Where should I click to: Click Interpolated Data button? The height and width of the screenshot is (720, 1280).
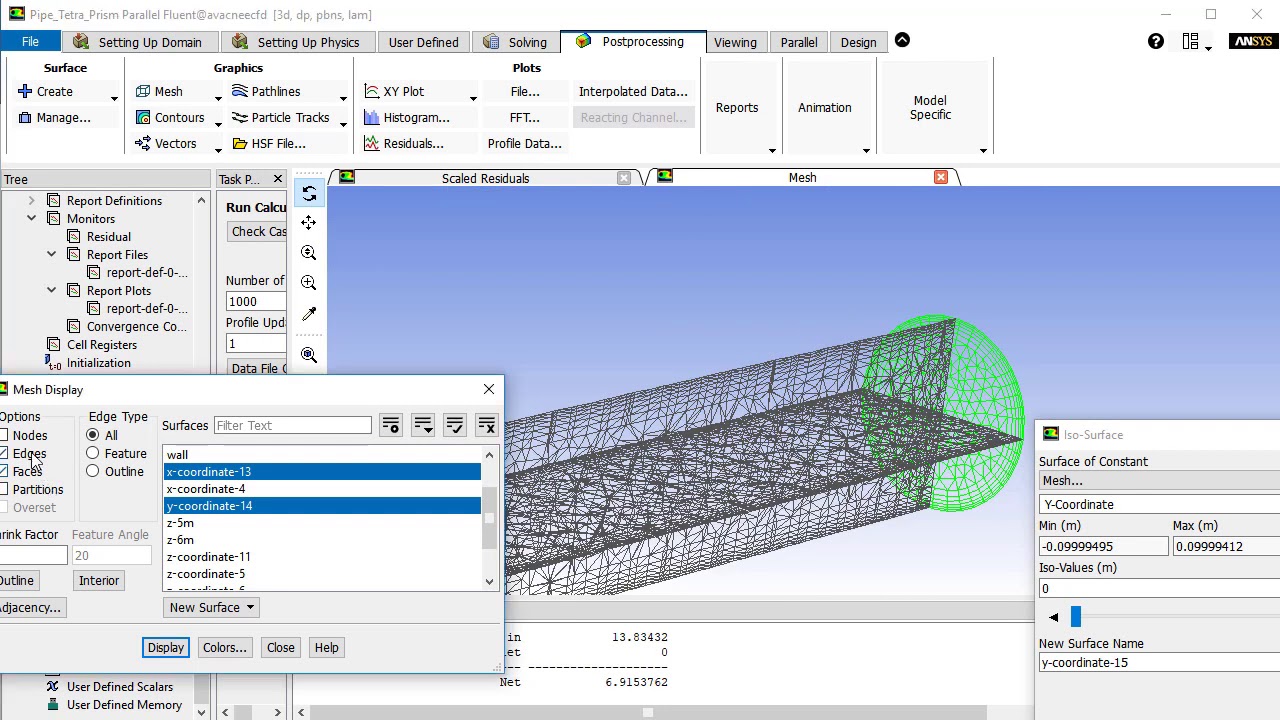[x=633, y=91]
